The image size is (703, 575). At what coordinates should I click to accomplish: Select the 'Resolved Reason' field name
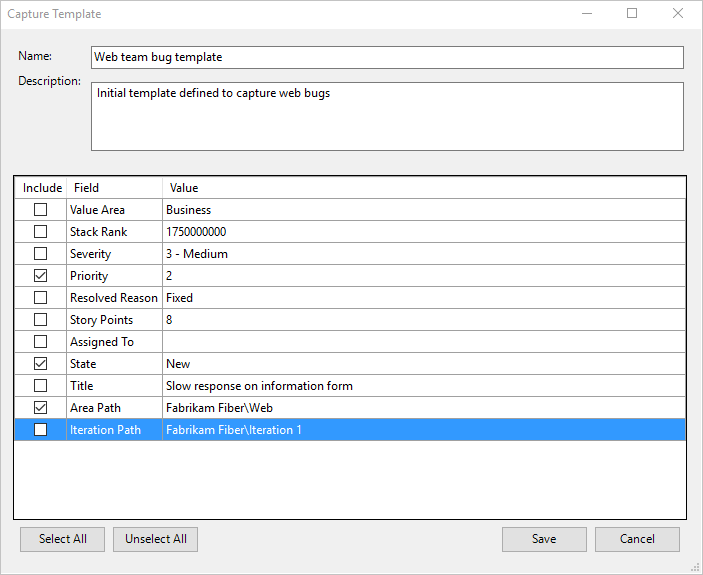click(x=114, y=297)
